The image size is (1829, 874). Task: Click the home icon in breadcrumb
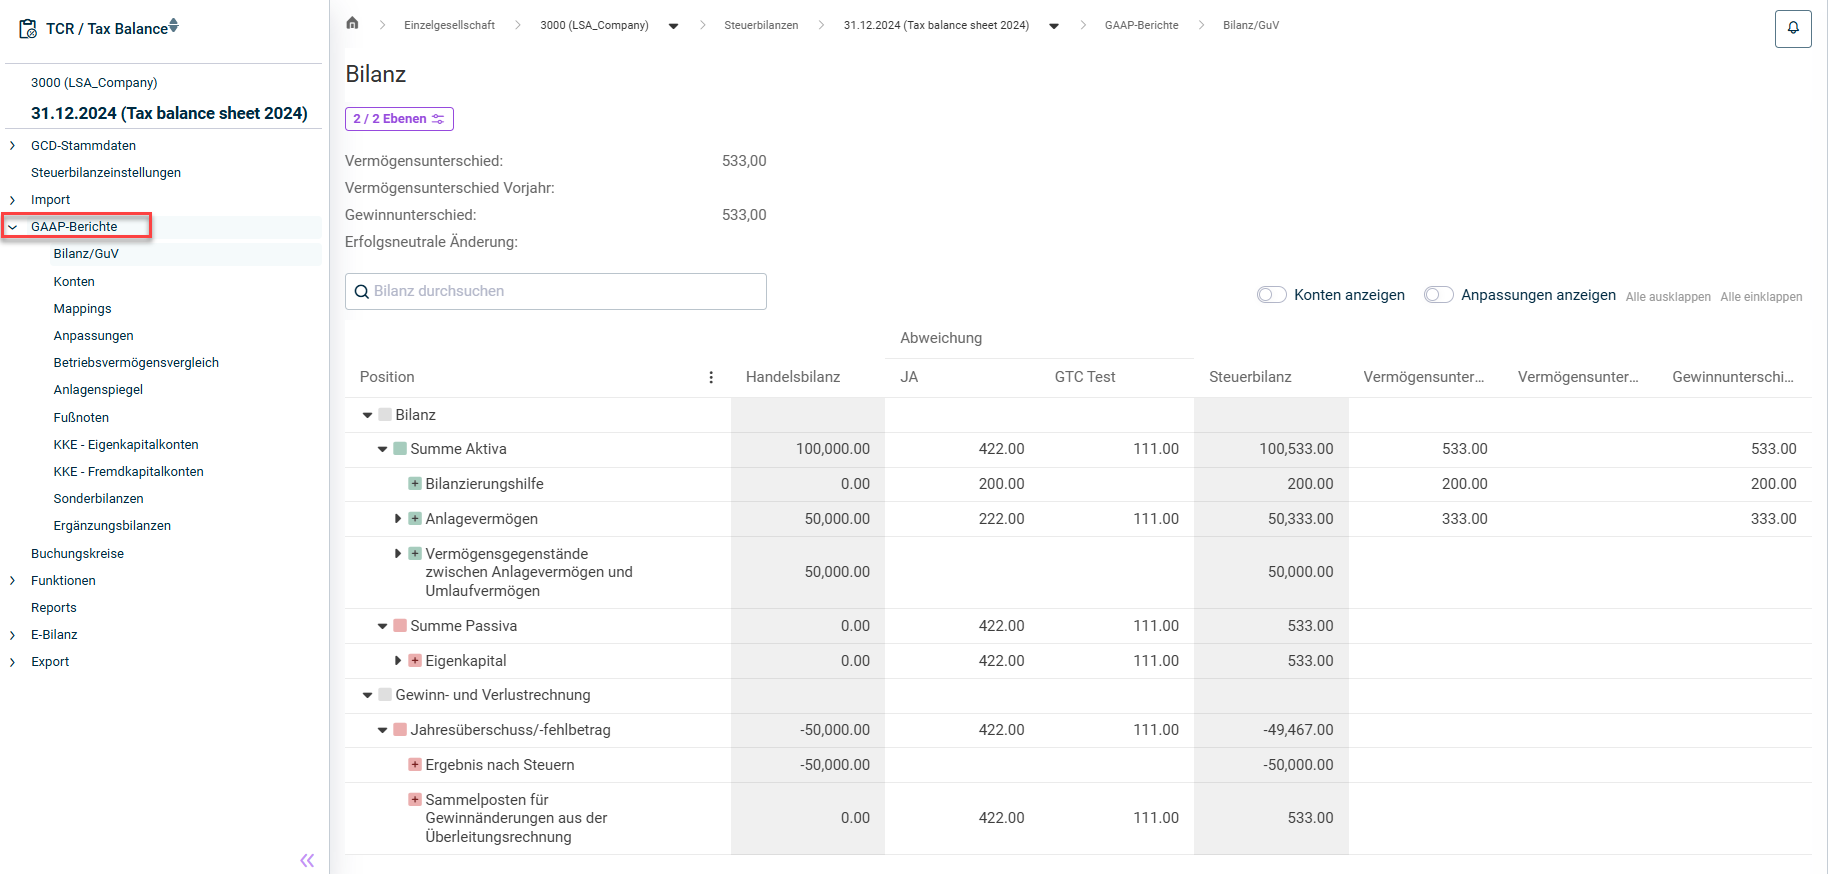pyautogui.click(x=352, y=23)
